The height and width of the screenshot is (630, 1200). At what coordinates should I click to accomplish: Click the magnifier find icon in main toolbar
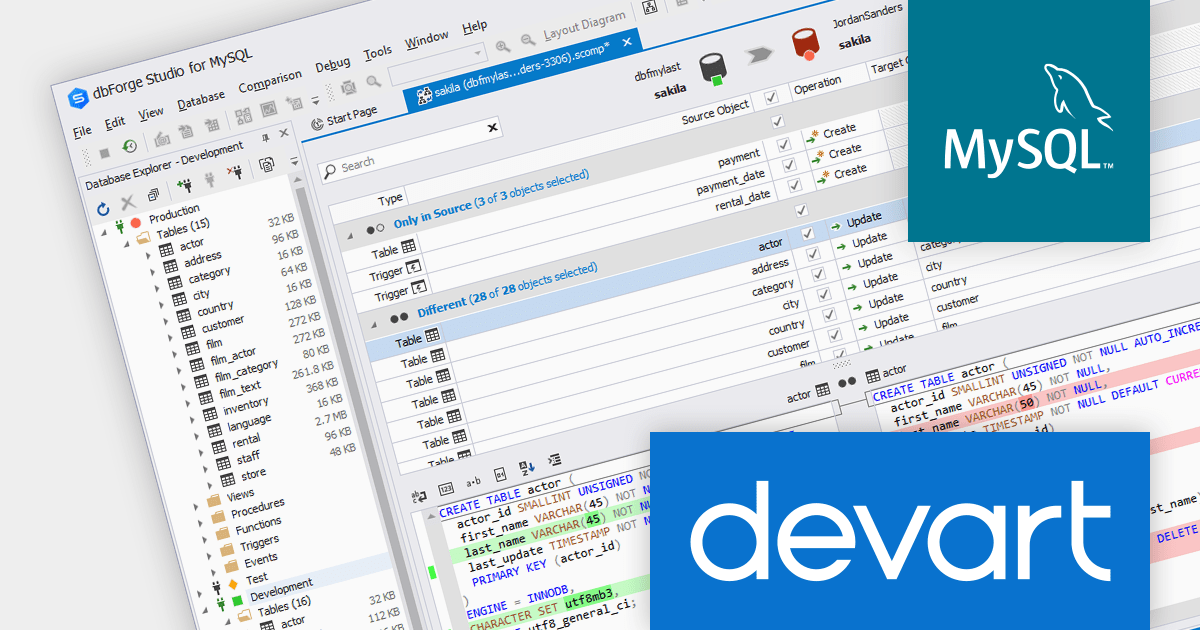373,82
